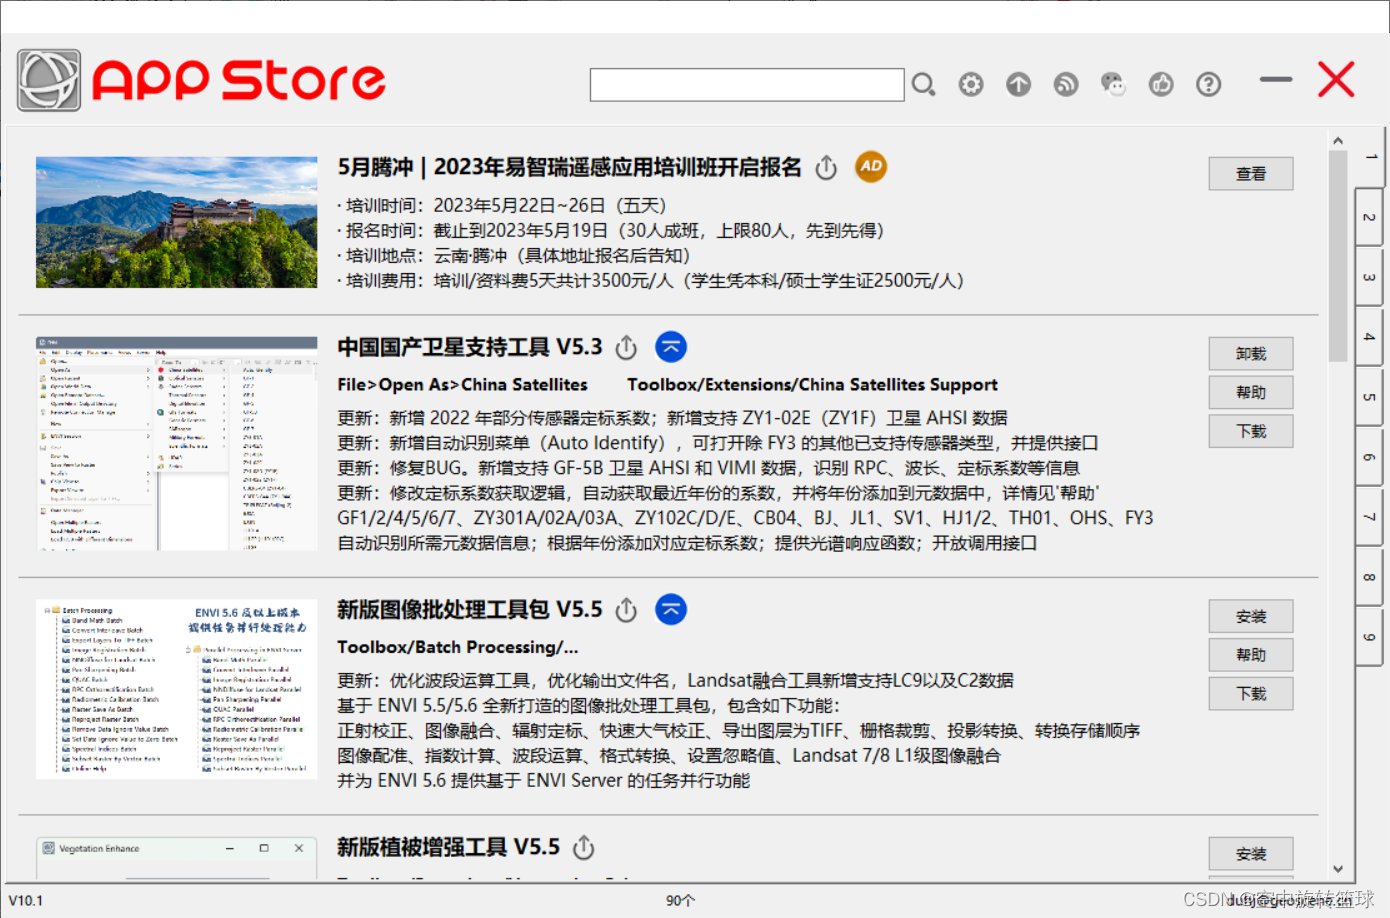Click the scrollbar down arrow
Image resolution: width=1390 pixels, height=918 pixels.
pyautogui.click(x=1338, y=869)
